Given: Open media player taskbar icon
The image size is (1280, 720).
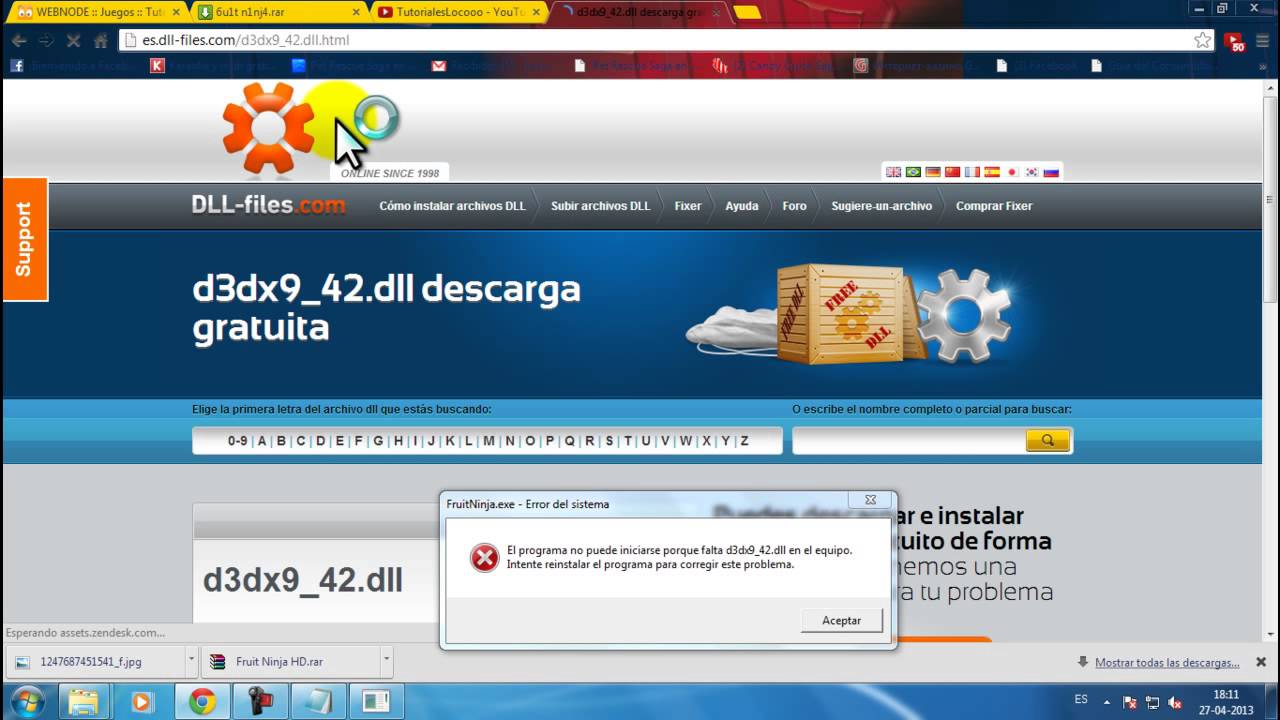Looking at the screenshot, I should (x=141, y=701).
